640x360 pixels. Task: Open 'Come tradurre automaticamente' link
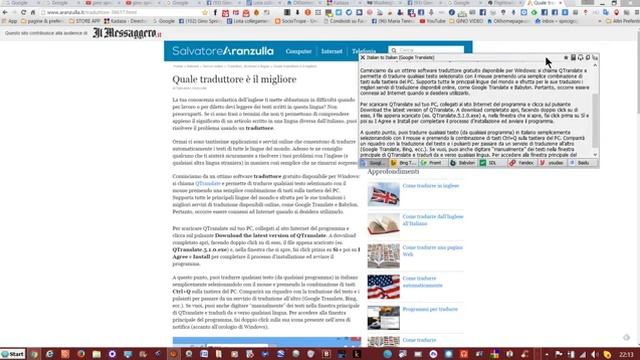(x=422, y=282)
